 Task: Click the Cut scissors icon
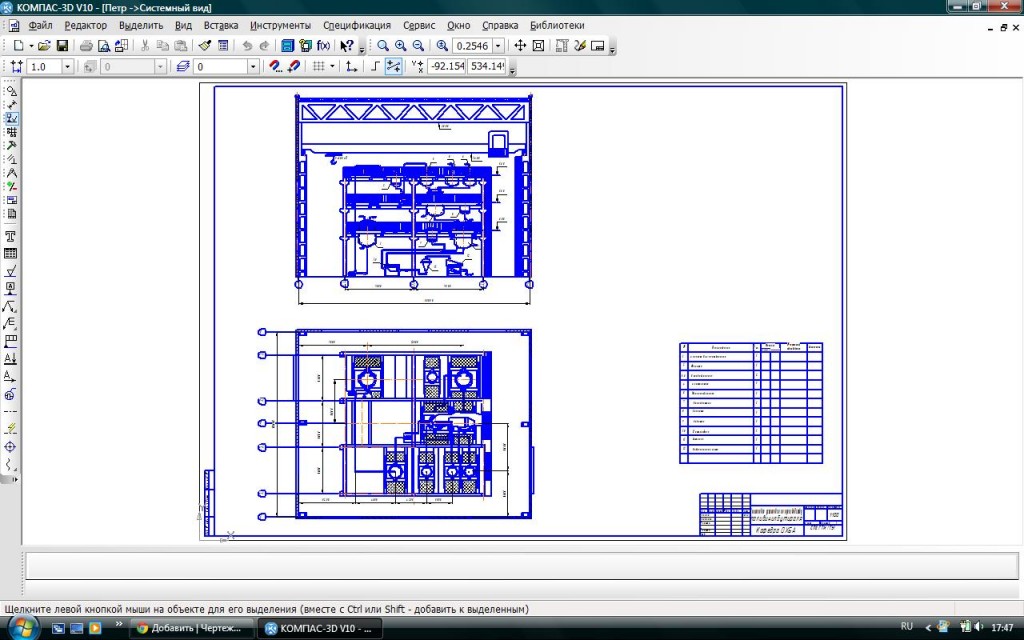click(x=145, y=46)
